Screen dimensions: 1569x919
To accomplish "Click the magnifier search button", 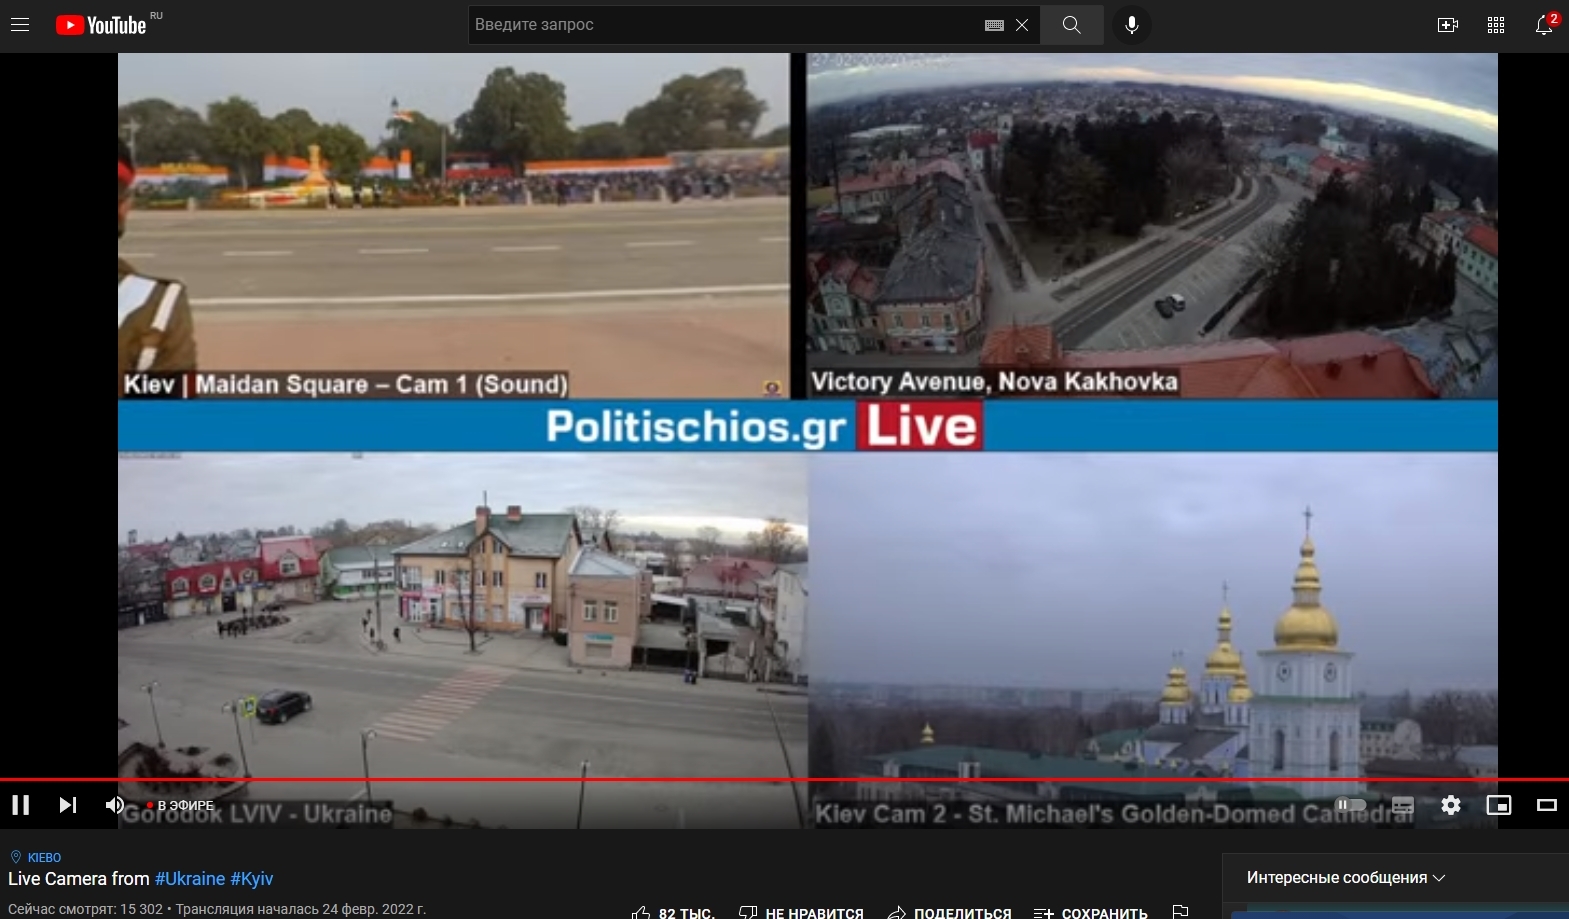I will tap(1072, 25).
